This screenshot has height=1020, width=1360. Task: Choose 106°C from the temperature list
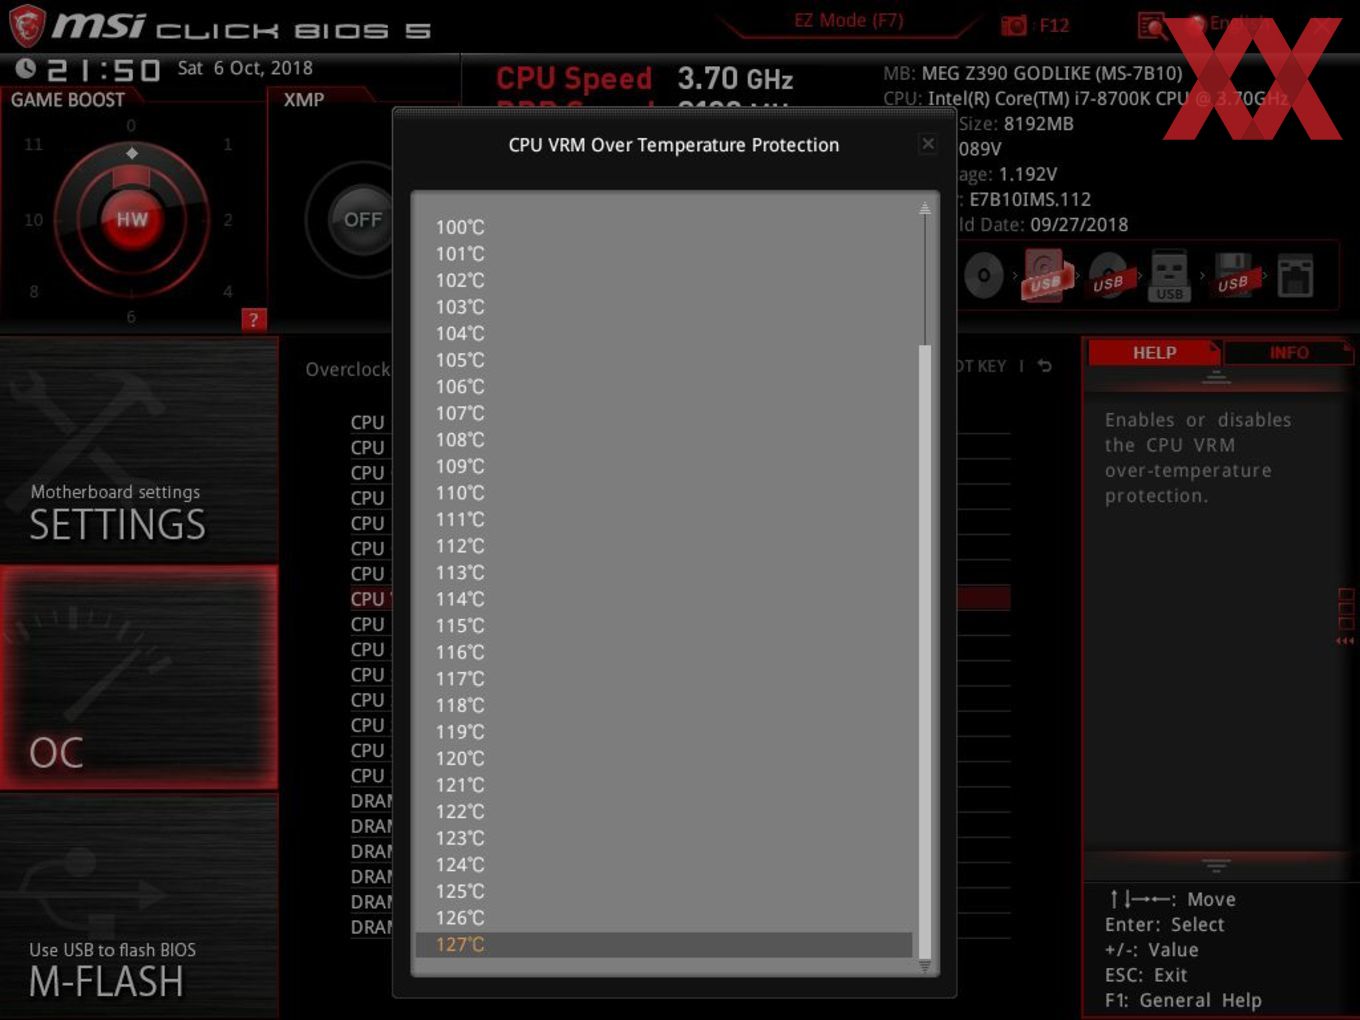pyautogui.click(x=664, y=386)
